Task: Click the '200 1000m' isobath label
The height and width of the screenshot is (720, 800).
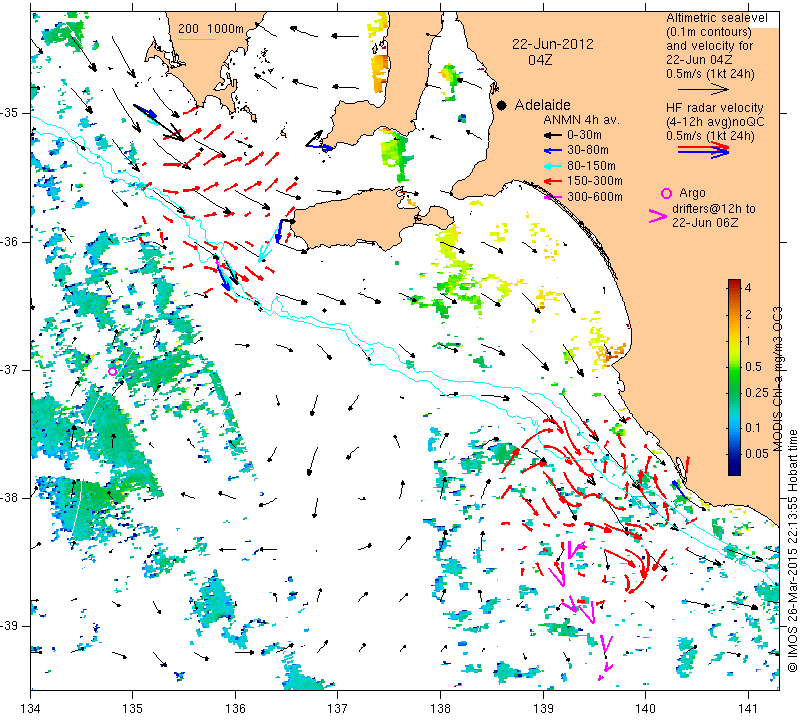Action: pos(211,29)
